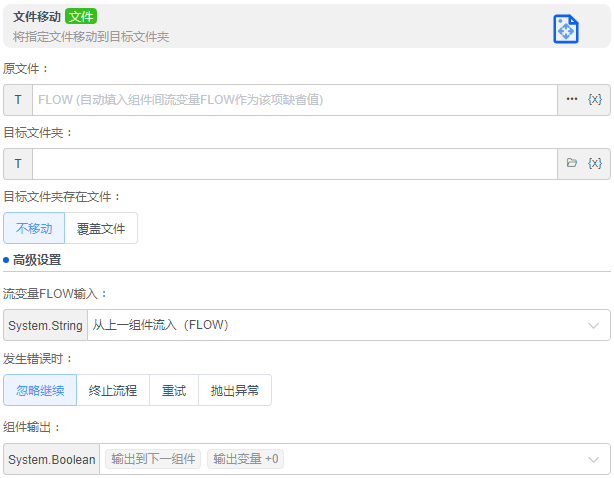Insert variable in source file field
The width and height of the screenshot is (614, 478).
595,100
